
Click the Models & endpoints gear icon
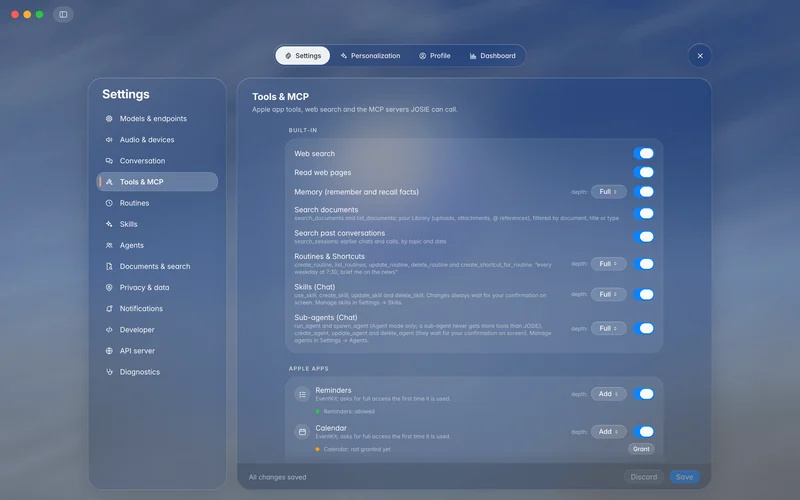pyautogui.click(x=109, y=118)
